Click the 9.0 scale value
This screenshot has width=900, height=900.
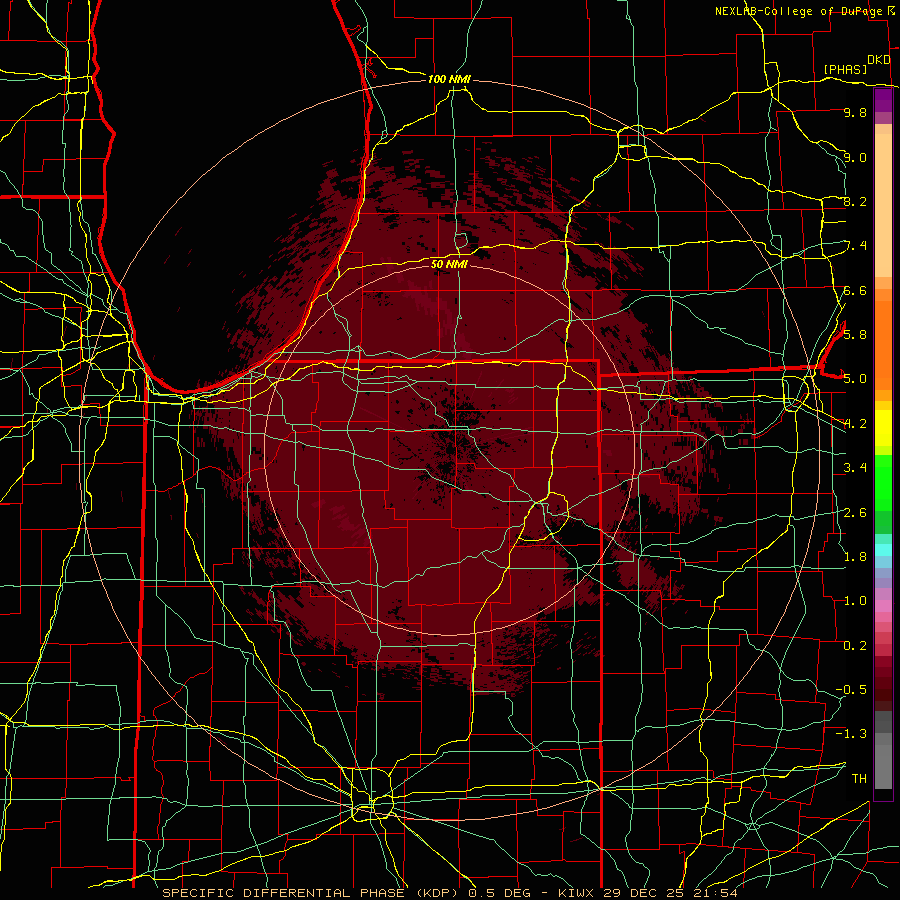pos(855,158)
